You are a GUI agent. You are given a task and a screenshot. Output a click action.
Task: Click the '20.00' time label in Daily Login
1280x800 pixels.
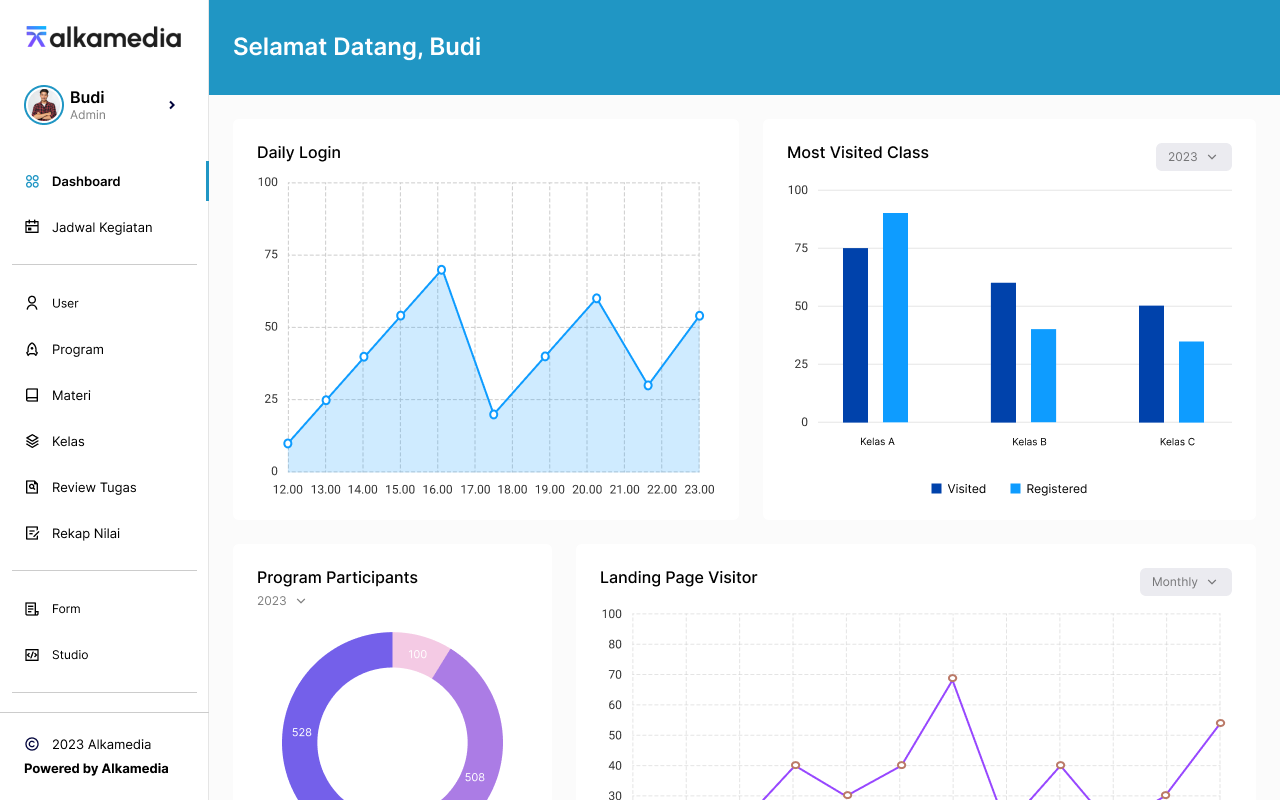pos(588,490)
